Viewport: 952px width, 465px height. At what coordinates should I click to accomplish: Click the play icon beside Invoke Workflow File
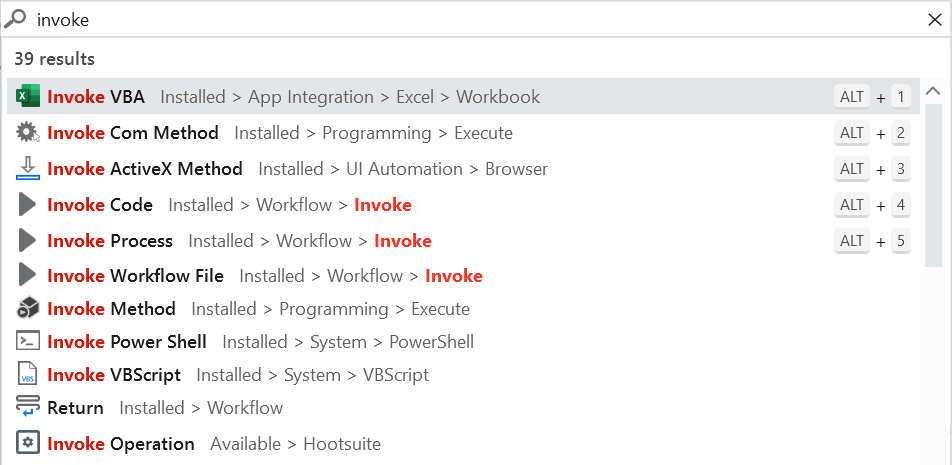point(28,275)
